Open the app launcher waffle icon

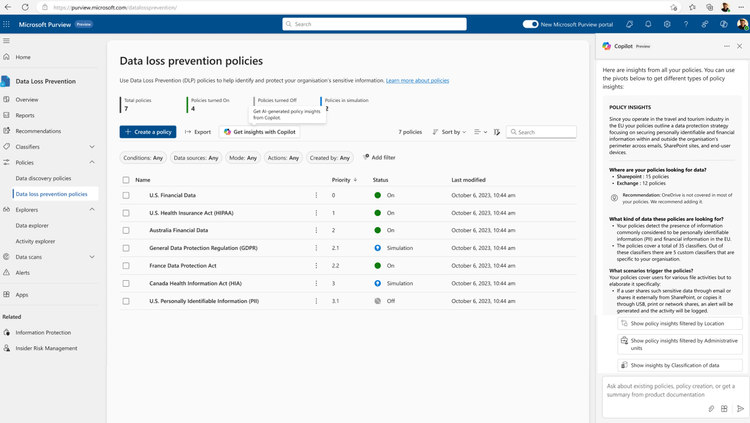click(6, 24)
